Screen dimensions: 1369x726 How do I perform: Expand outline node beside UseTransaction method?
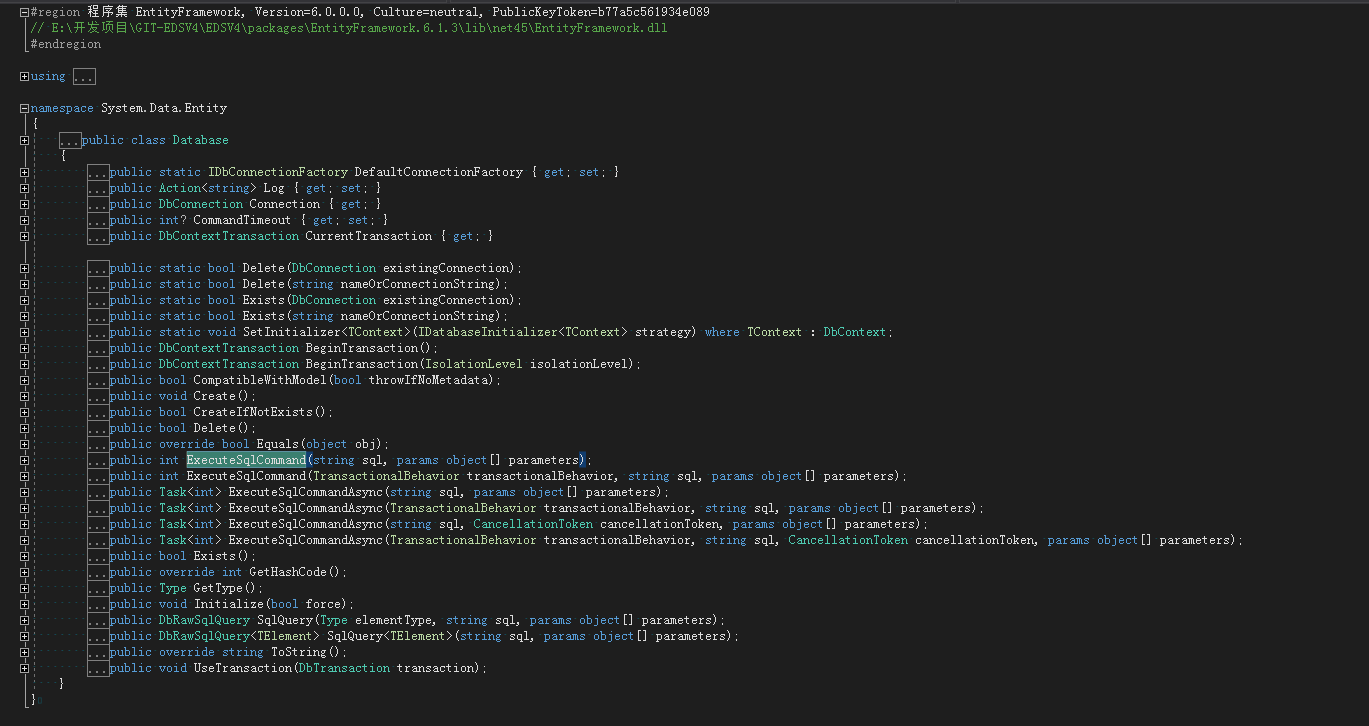point(24,668)
